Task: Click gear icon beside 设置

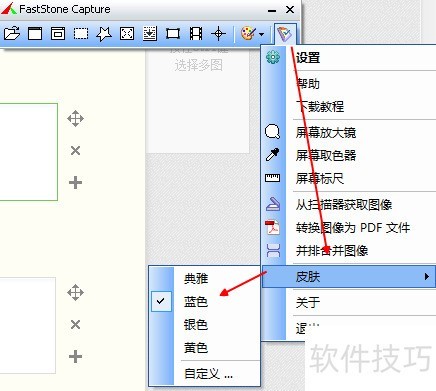Action: (273, 57)
